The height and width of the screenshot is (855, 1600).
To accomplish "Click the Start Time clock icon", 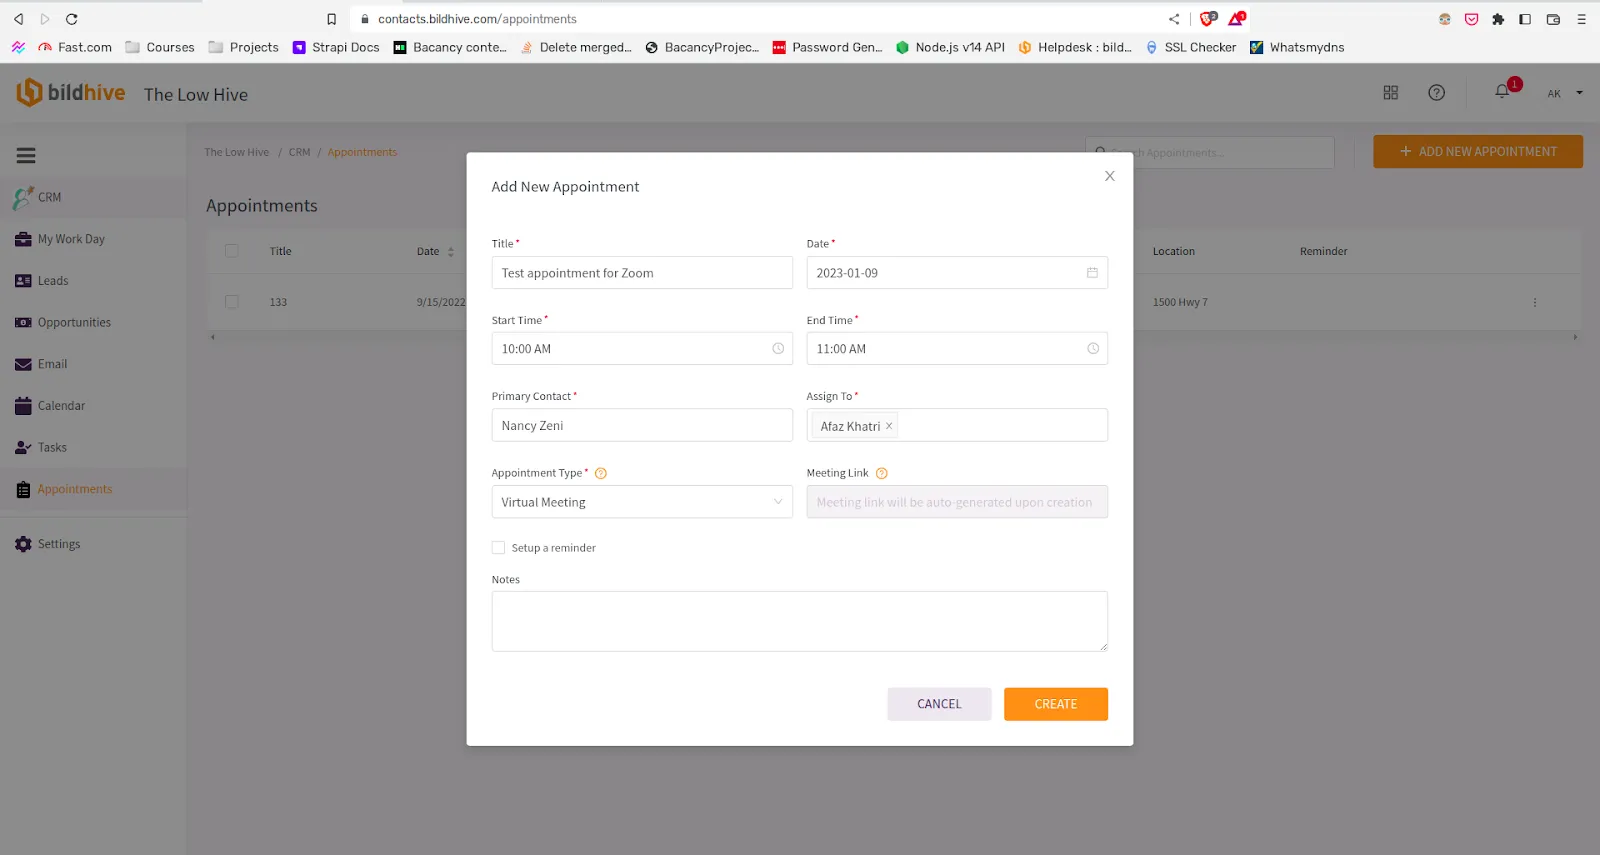I will click(x=778, y=349).
